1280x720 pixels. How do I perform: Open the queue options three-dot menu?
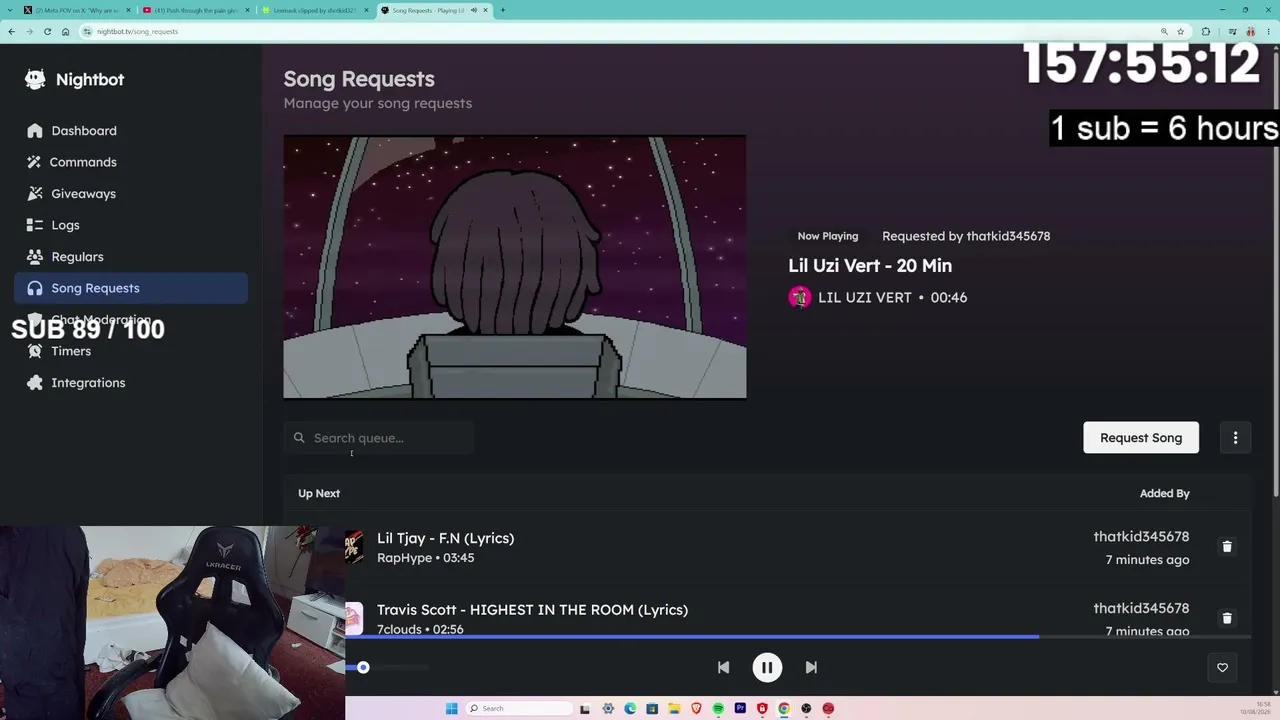pyautogui.click(x=1235, y=438)
